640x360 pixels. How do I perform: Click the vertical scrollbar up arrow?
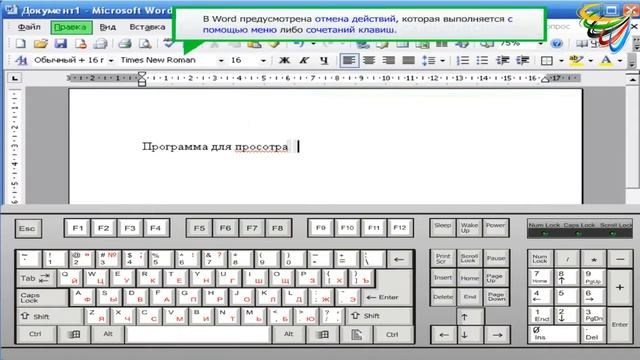pos(632,79)
